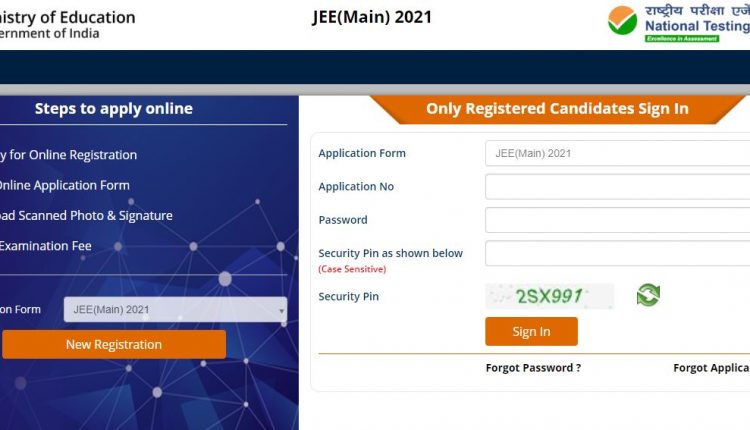
Task: Click the orange Sign In button
Action: pos(531,331)
